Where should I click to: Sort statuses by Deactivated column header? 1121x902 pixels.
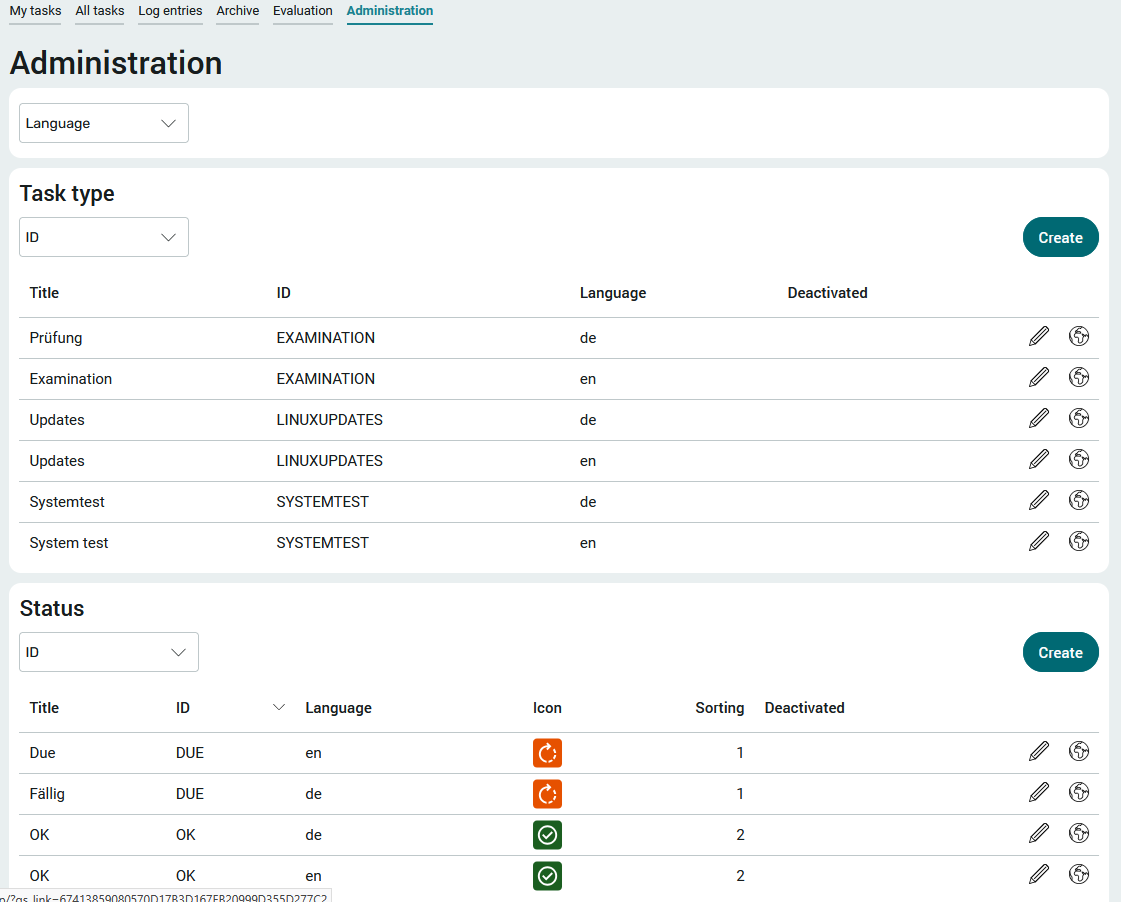[x=804, y=708]
